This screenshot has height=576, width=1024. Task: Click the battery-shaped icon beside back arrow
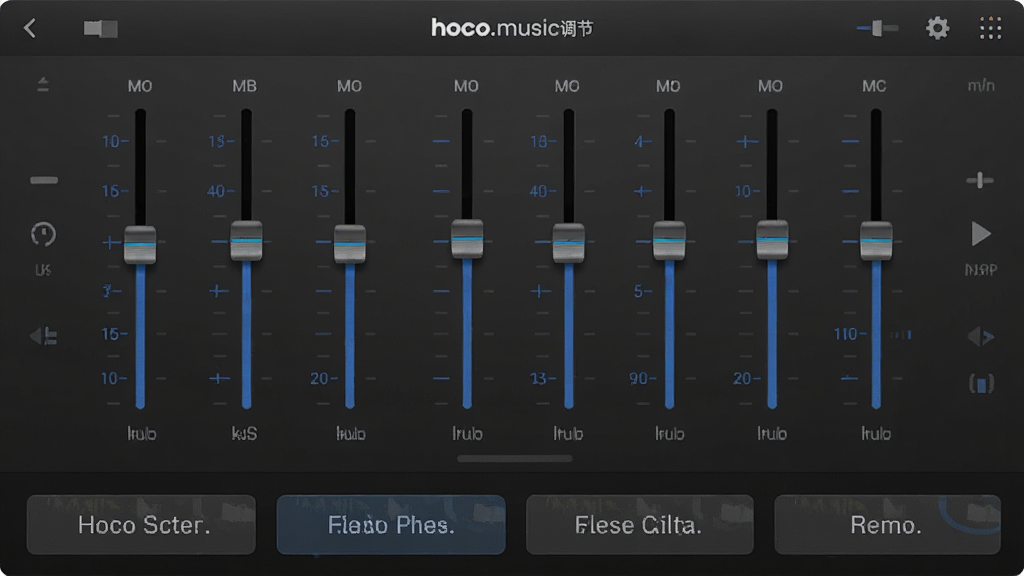(101, 29)
